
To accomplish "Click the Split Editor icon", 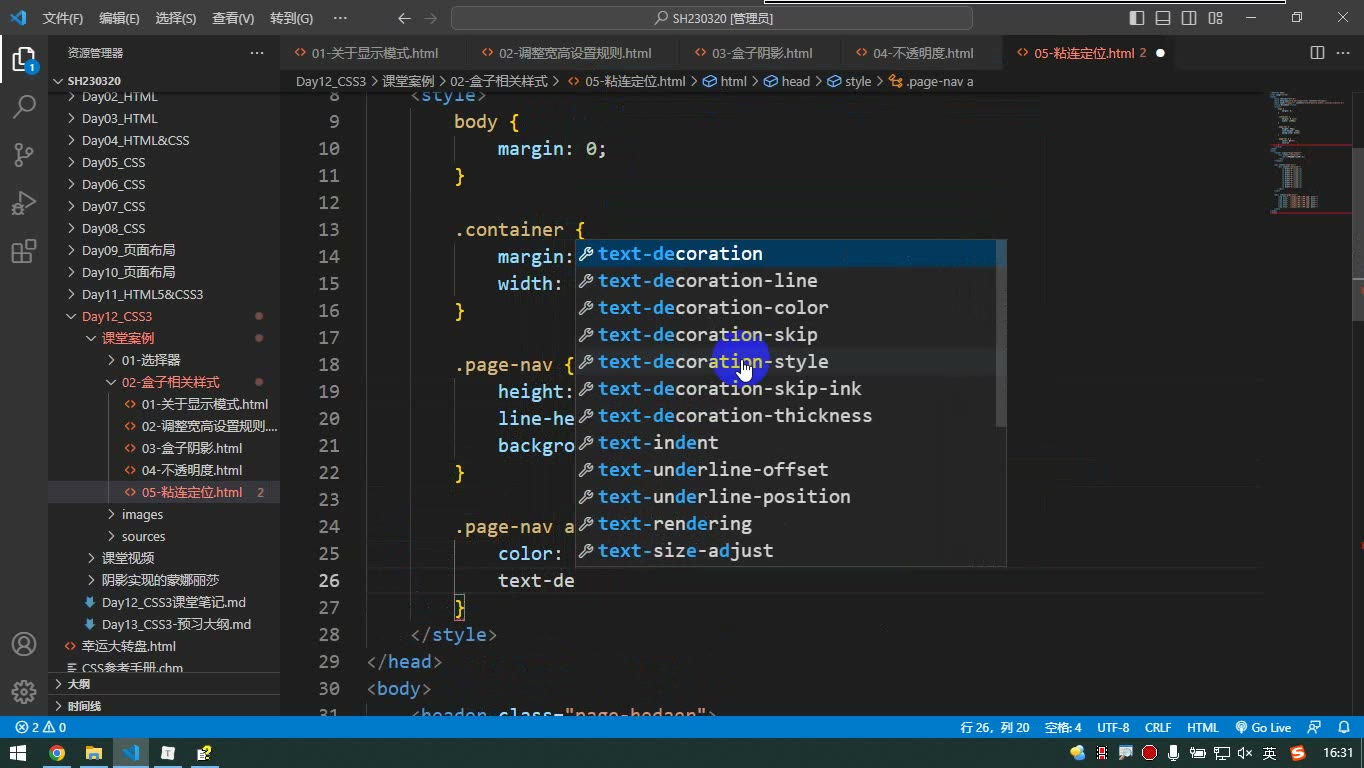I will click(x=1317, y=53).
